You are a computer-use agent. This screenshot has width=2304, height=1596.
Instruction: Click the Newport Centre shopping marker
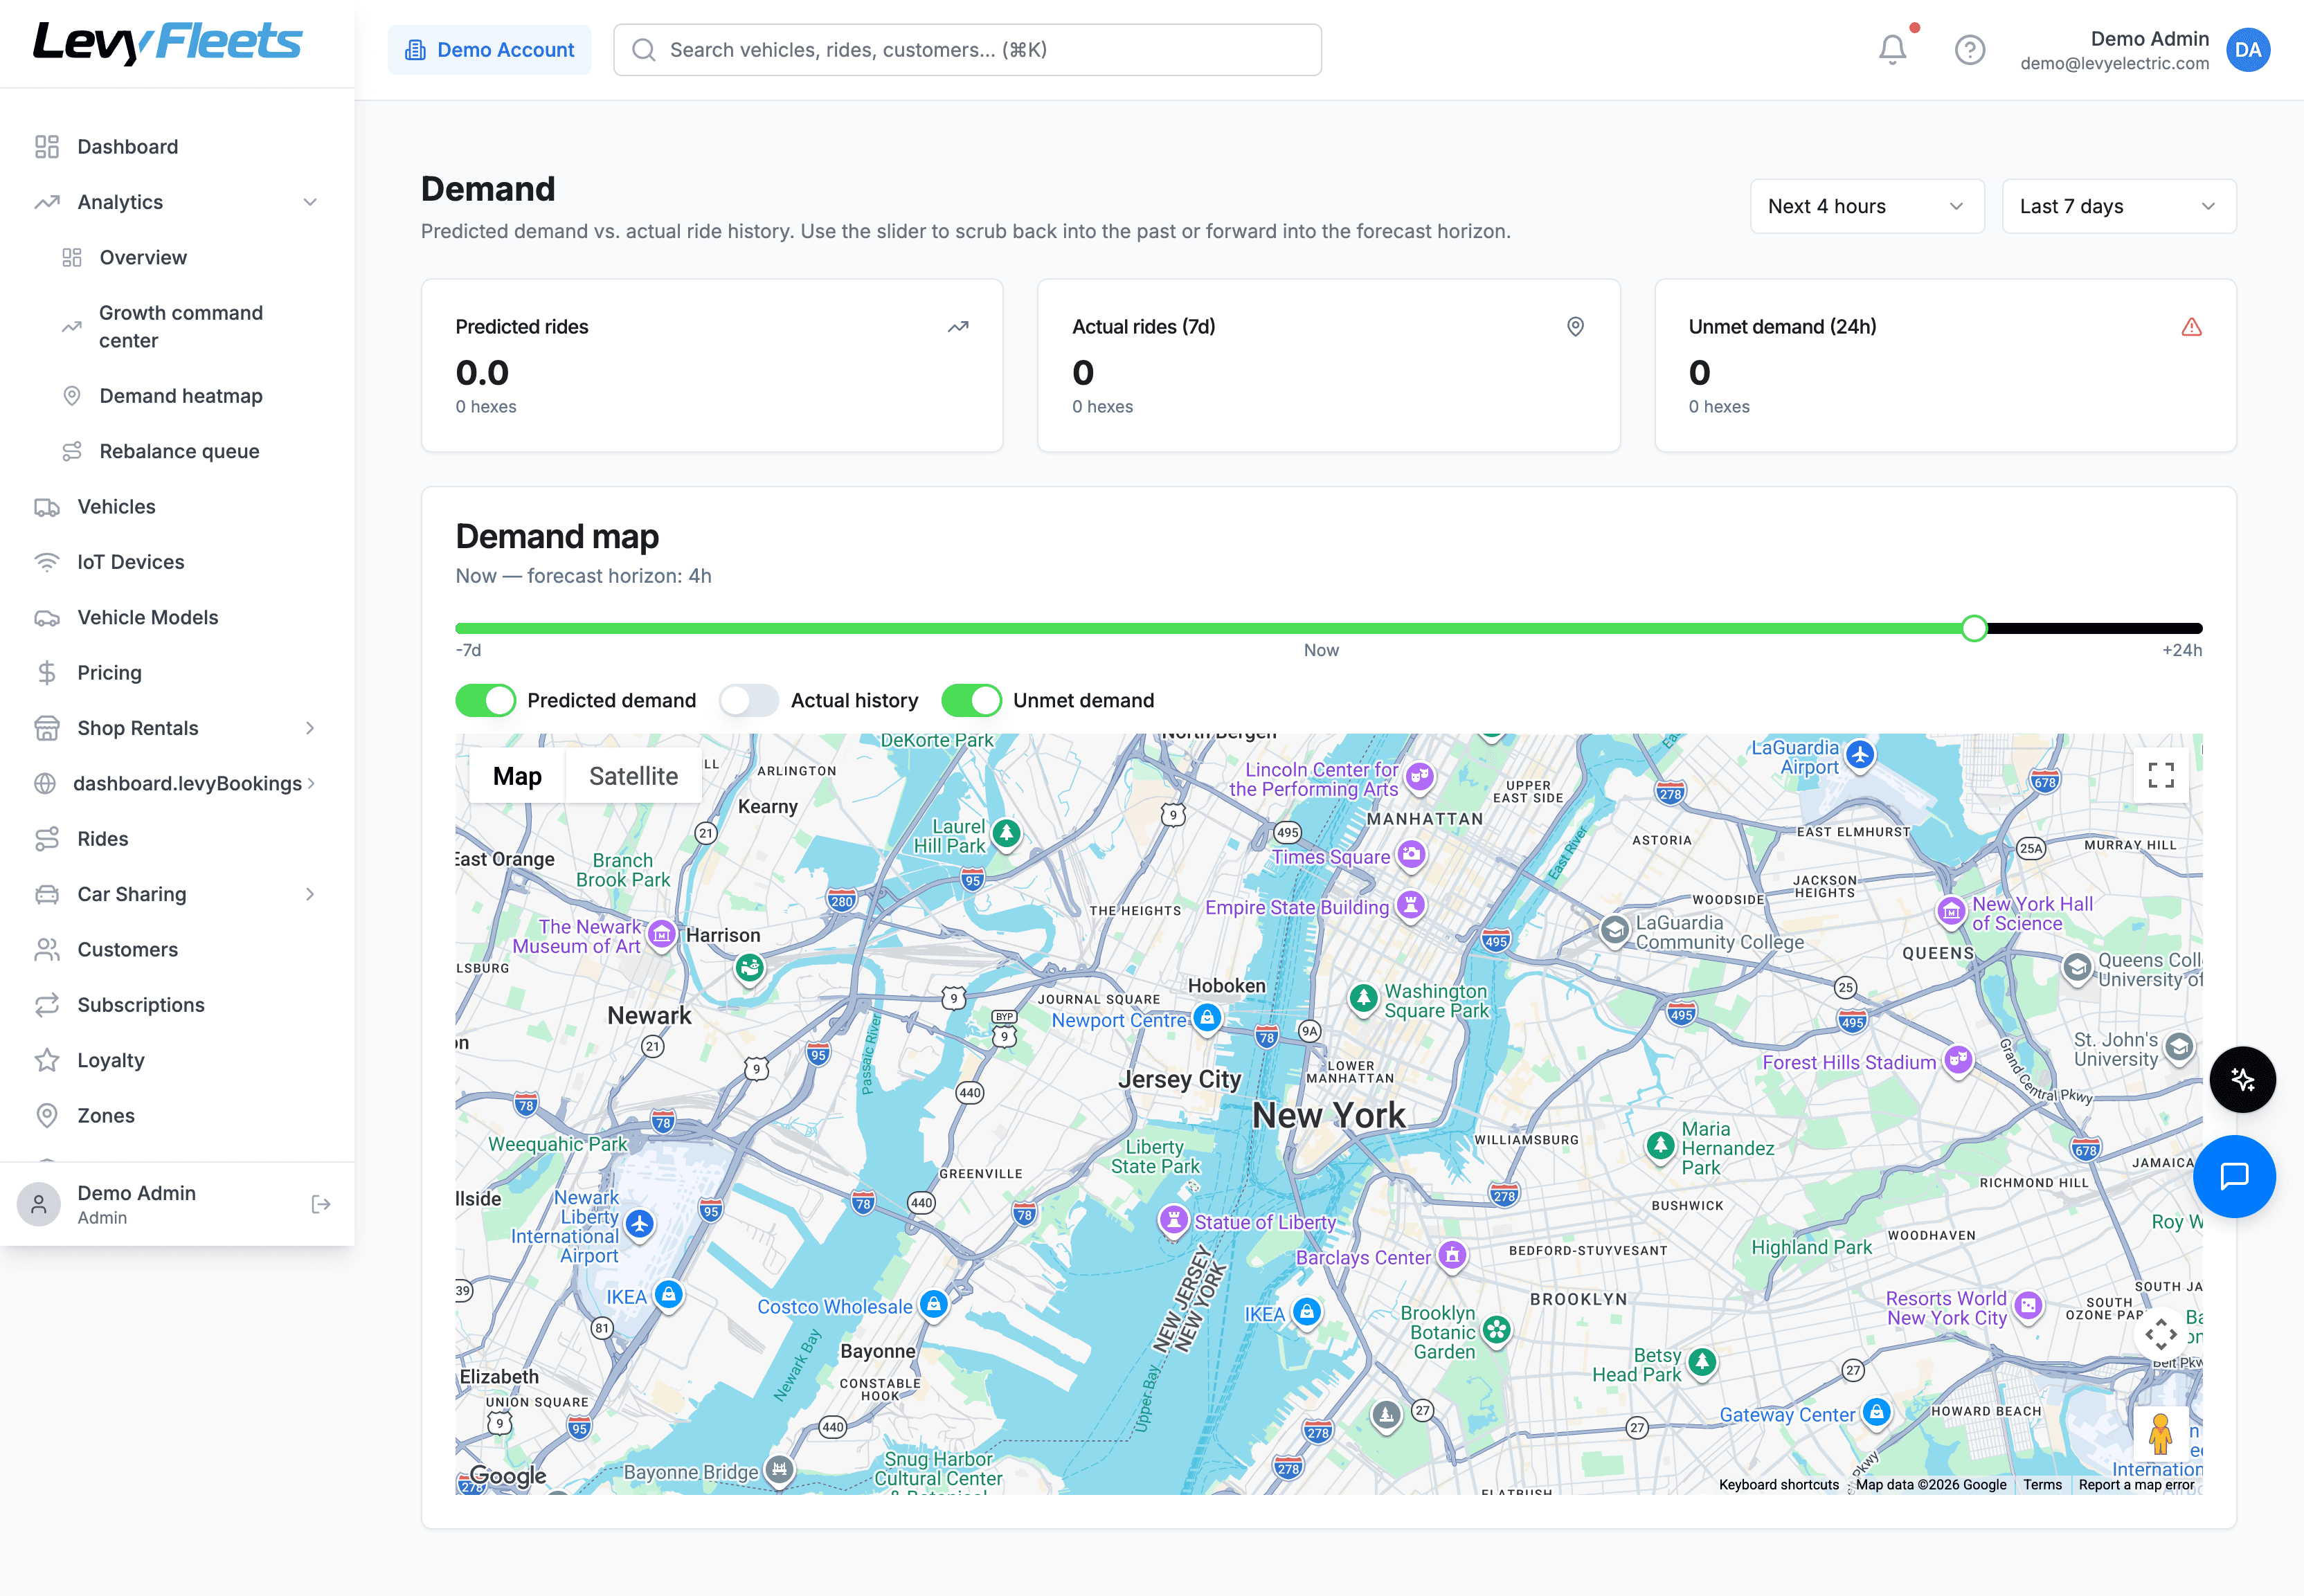point(1207,1018)
